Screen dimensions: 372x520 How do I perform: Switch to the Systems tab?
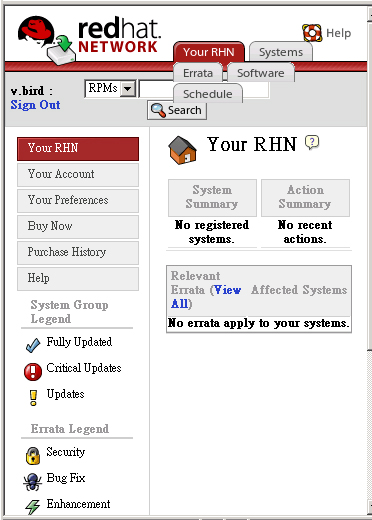point(281,52)
